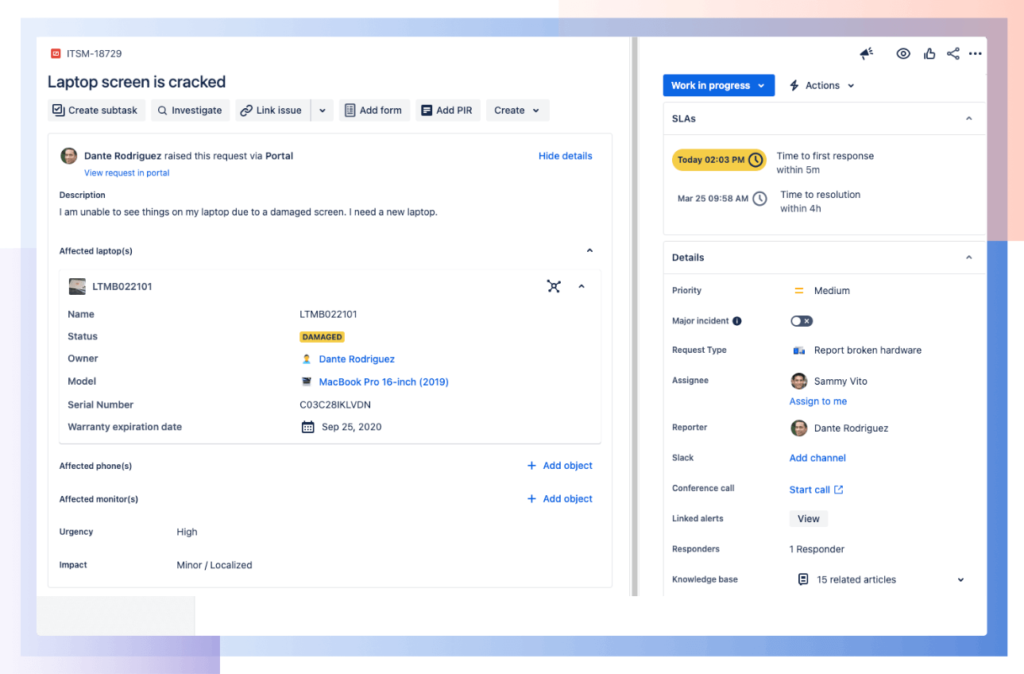The image size is (1024, 674).
Task: Collapse the Affected laptop(s) section
Action: coord(589,251)
